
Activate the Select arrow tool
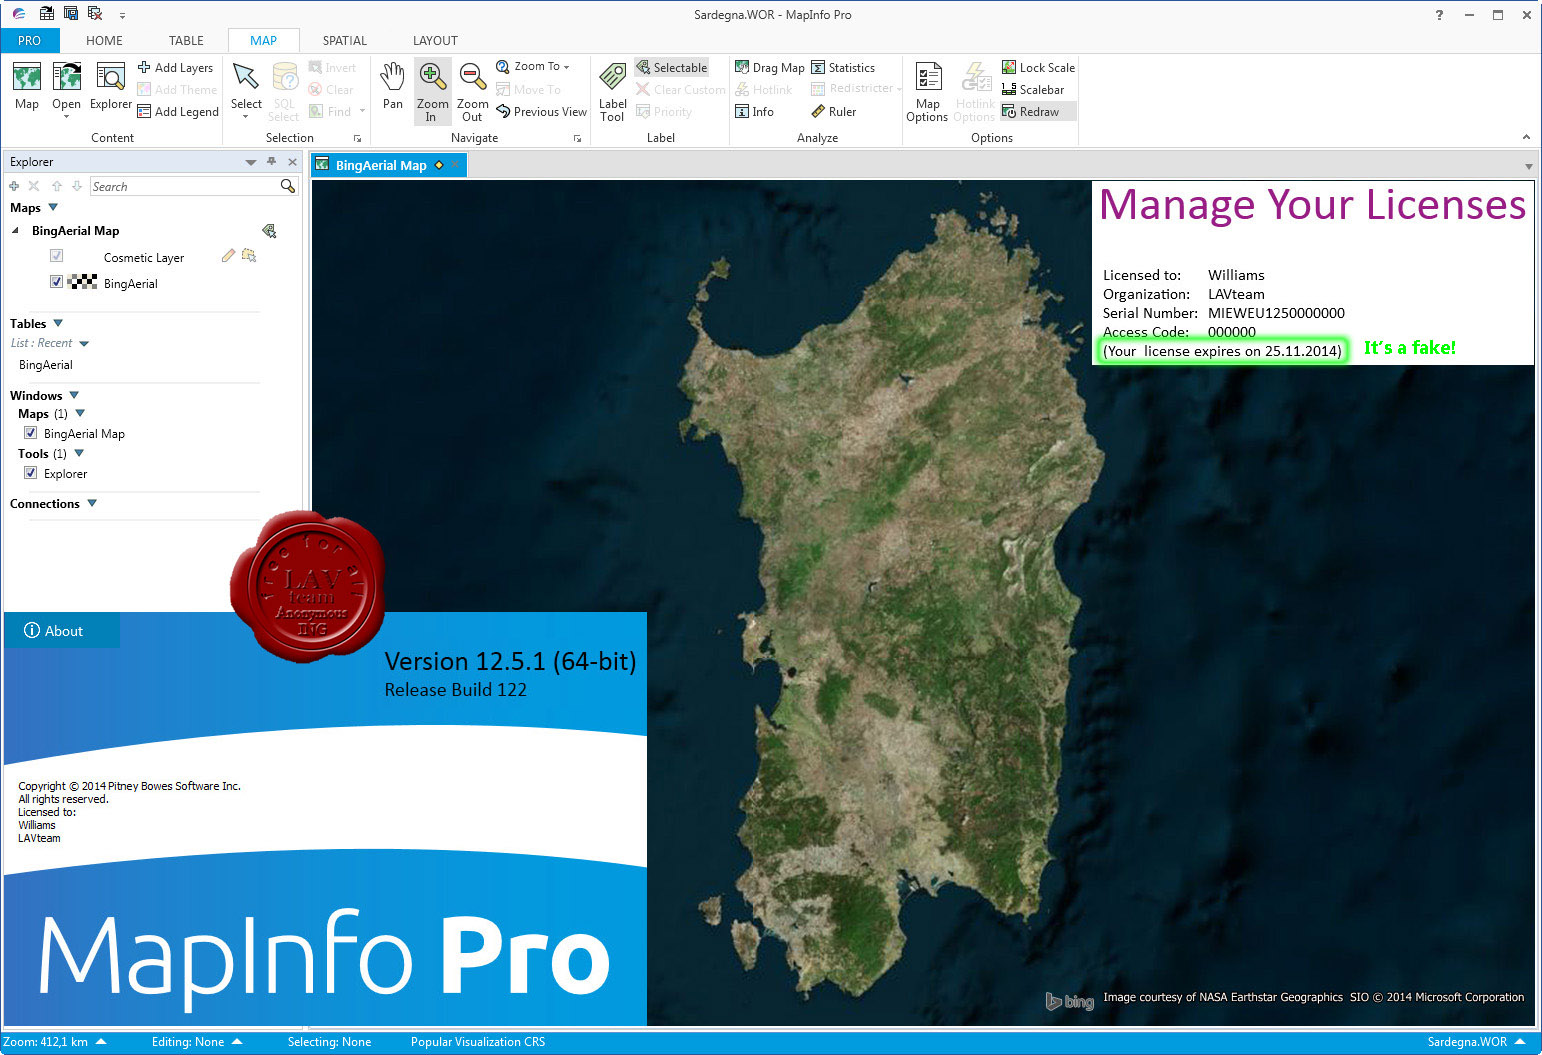246,84
